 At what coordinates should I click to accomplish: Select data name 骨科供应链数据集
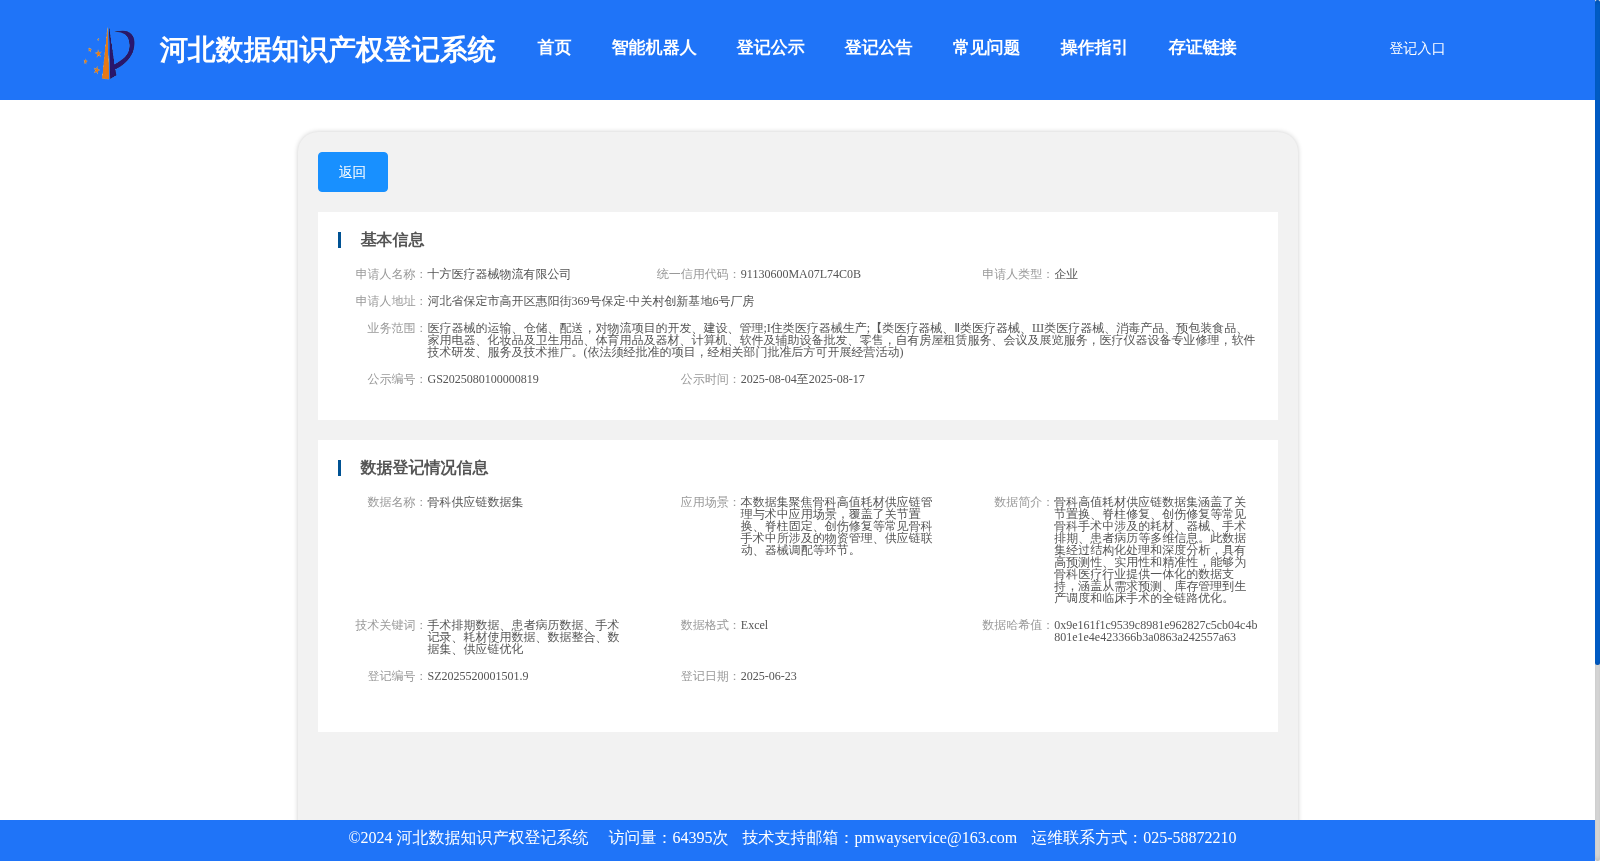tap(475, 502)
